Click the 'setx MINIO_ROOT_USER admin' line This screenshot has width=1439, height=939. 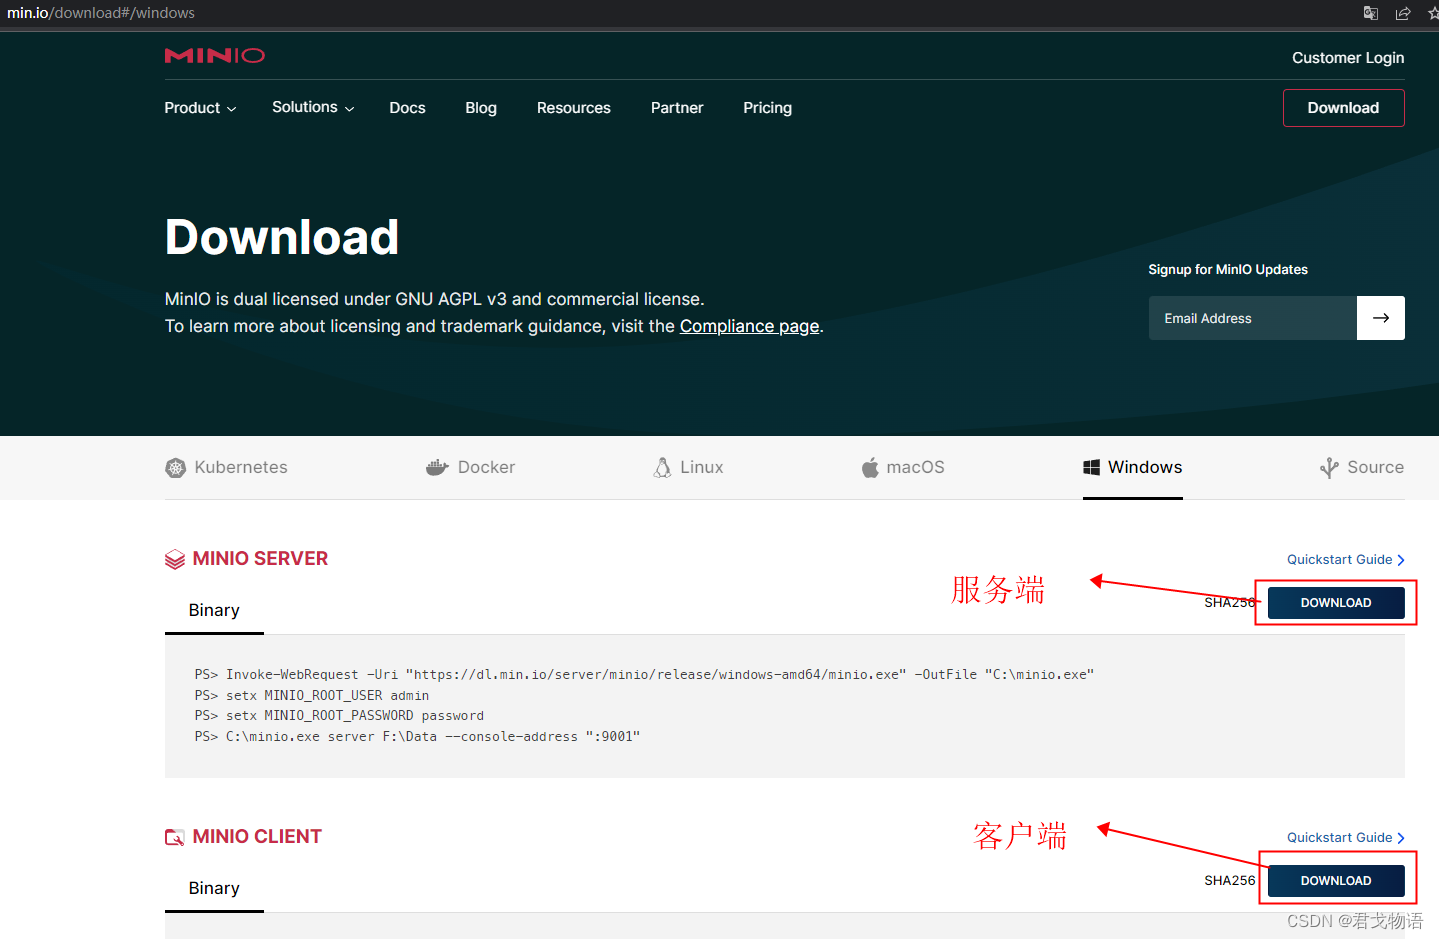pos(312,696)
